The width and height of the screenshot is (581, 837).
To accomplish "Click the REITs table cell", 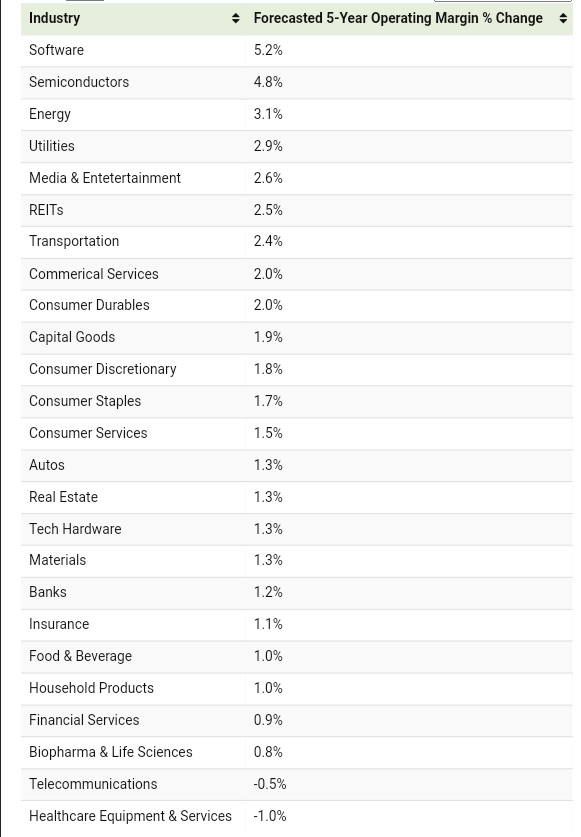I will click(134, 210).
